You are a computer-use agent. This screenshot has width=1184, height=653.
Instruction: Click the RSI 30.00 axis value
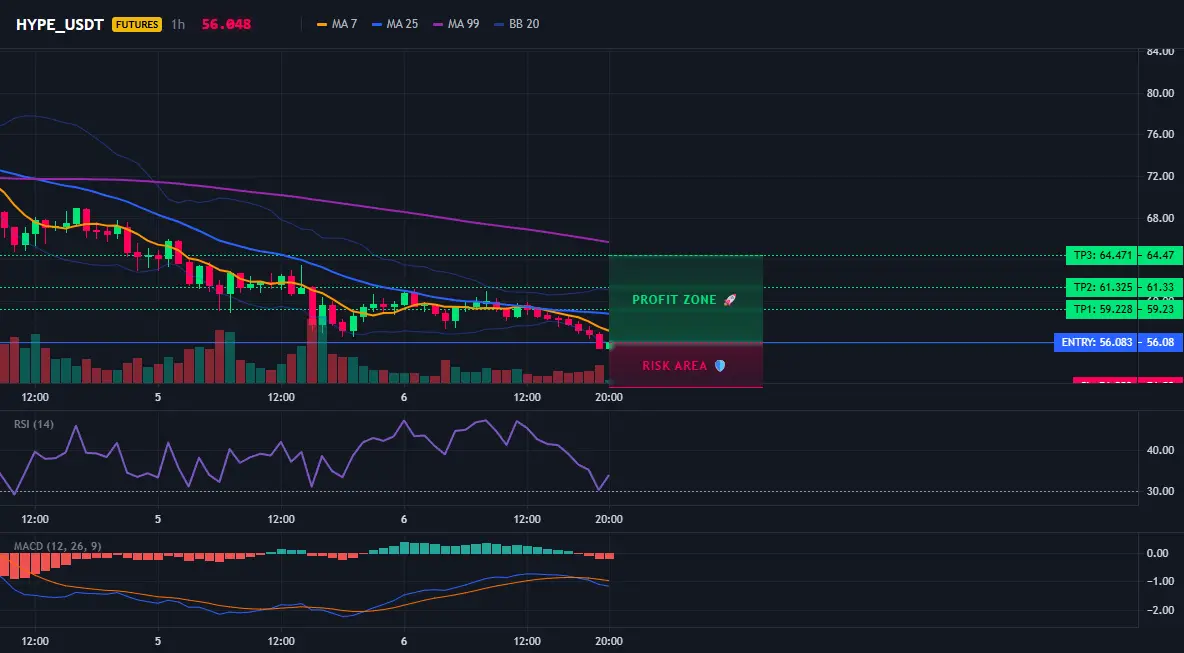click(1160, 491)
